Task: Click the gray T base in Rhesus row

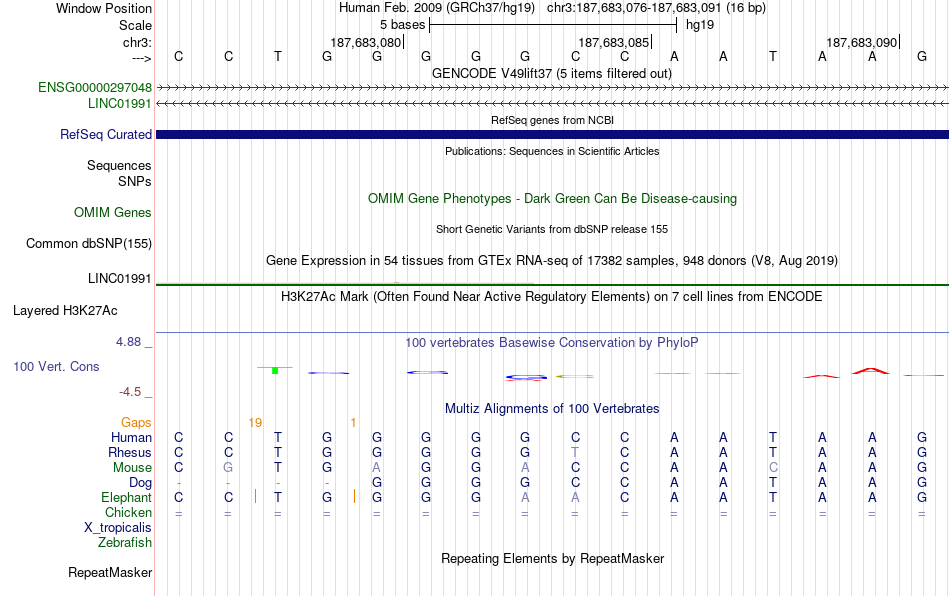Action: pyautogui.click(x=575, y=452)
